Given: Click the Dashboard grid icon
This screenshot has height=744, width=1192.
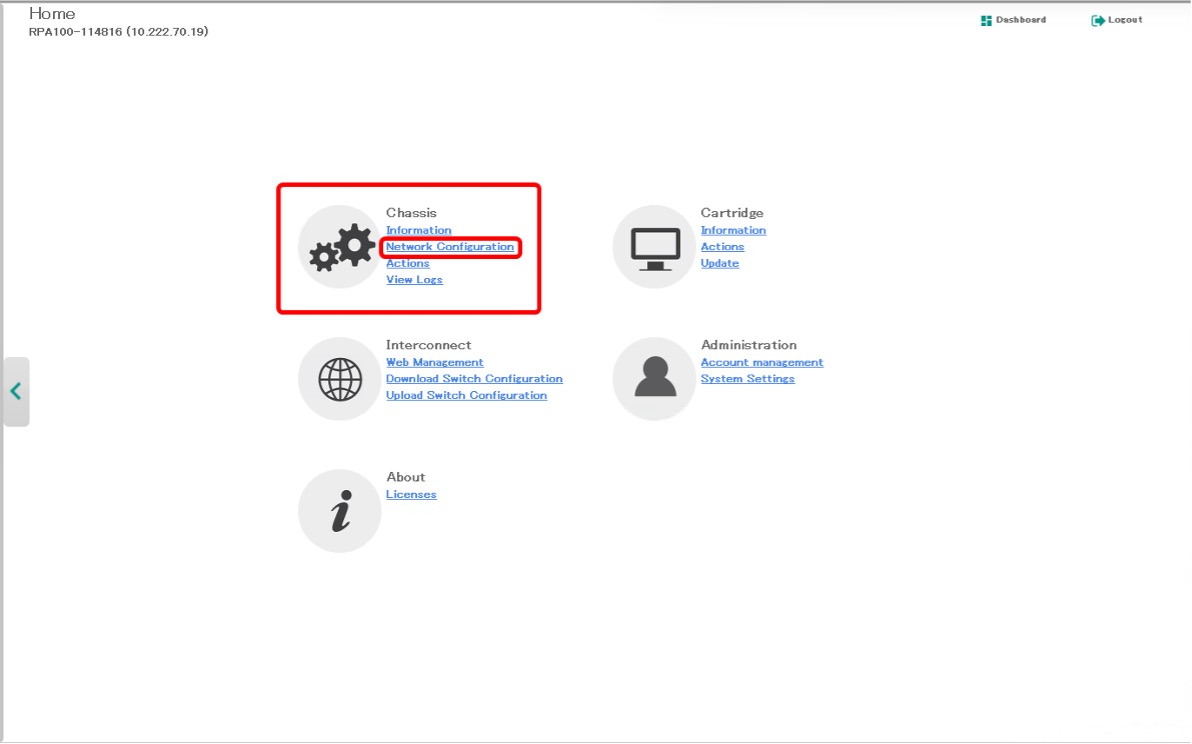Looking at the screenshot, I should point(986,20).
